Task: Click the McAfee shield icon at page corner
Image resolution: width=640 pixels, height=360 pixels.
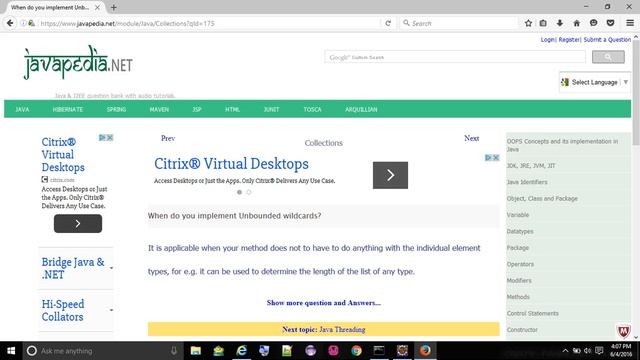Action: point(623,331)
